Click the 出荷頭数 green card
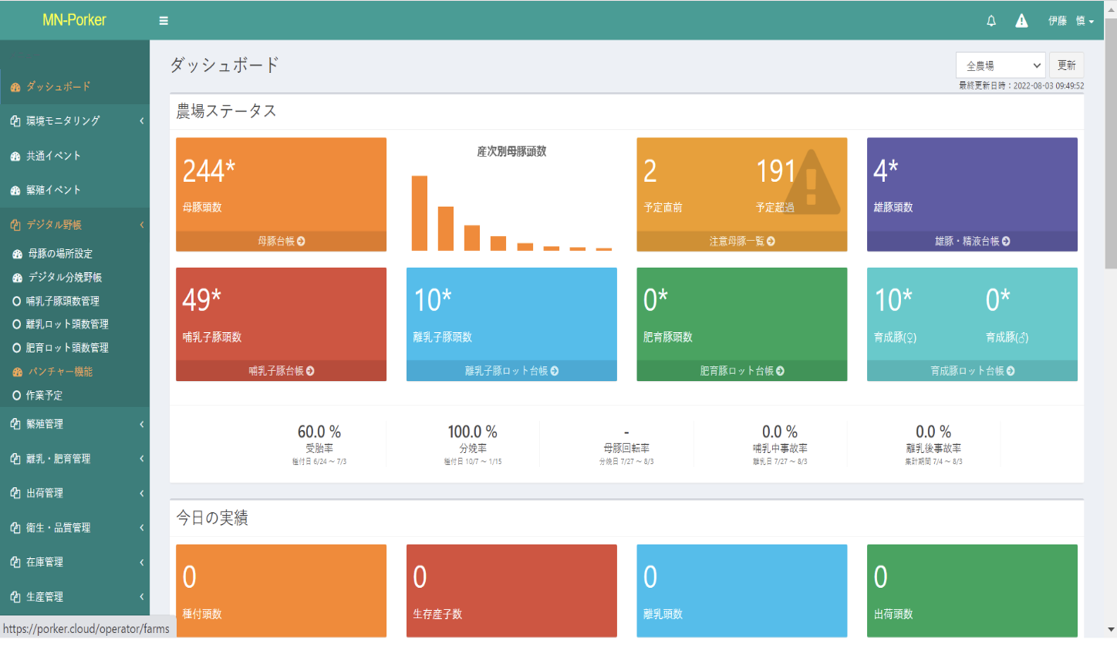The width and height of the screenshot is (1117, 657). pos(972,591)
